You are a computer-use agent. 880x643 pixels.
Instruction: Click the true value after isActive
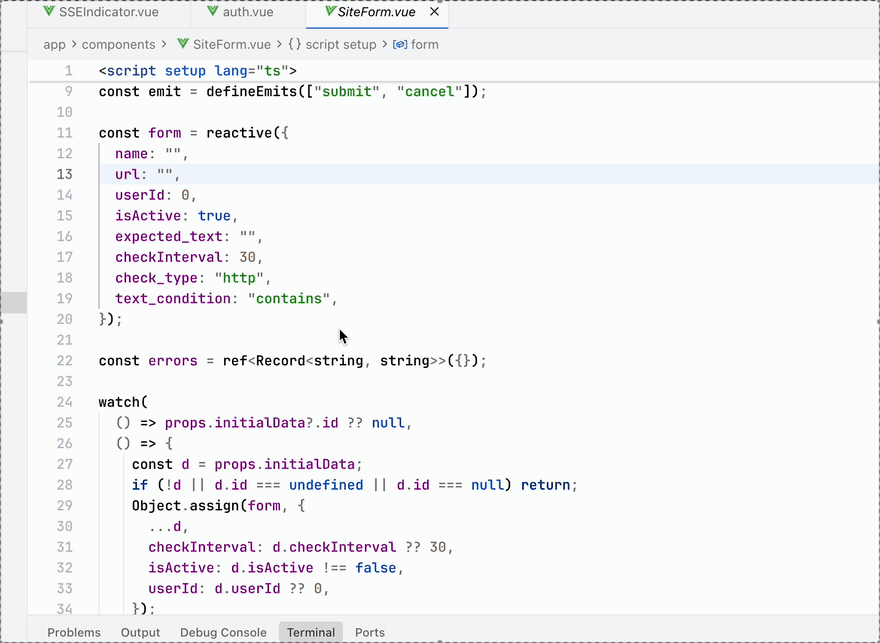[x=214, y=216]
